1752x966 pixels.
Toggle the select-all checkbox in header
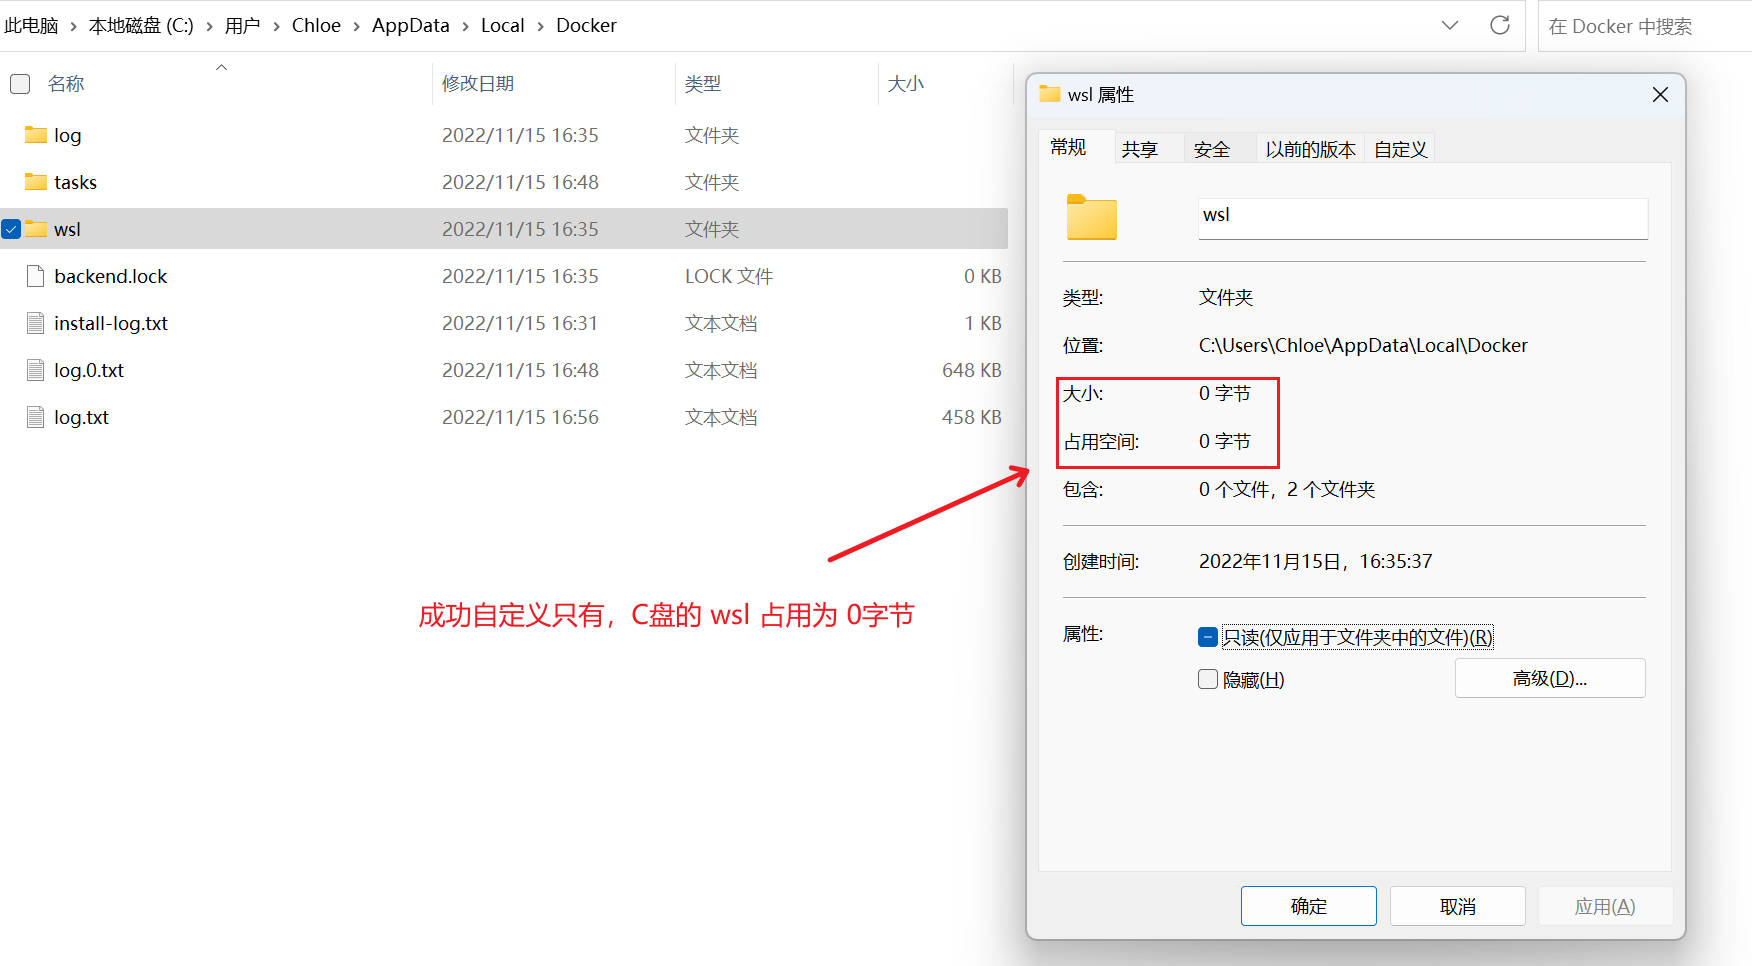[20, 84]
